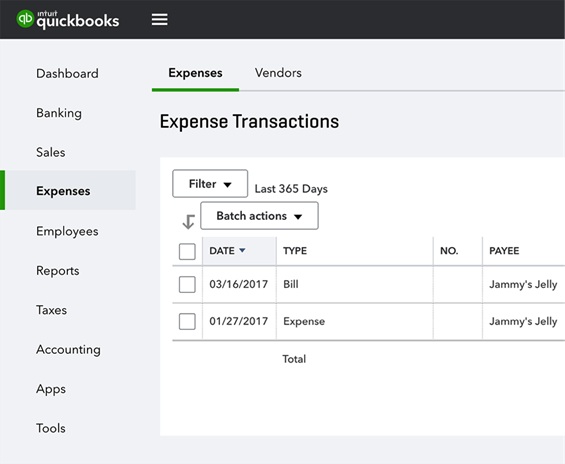Open Accounting in the sidebar

[68, 350]
